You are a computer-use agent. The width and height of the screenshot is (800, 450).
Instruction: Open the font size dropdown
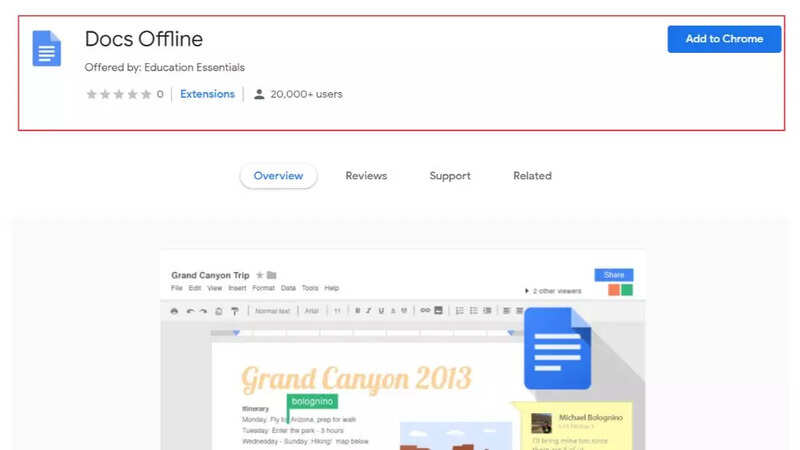(x=337, y=311)
